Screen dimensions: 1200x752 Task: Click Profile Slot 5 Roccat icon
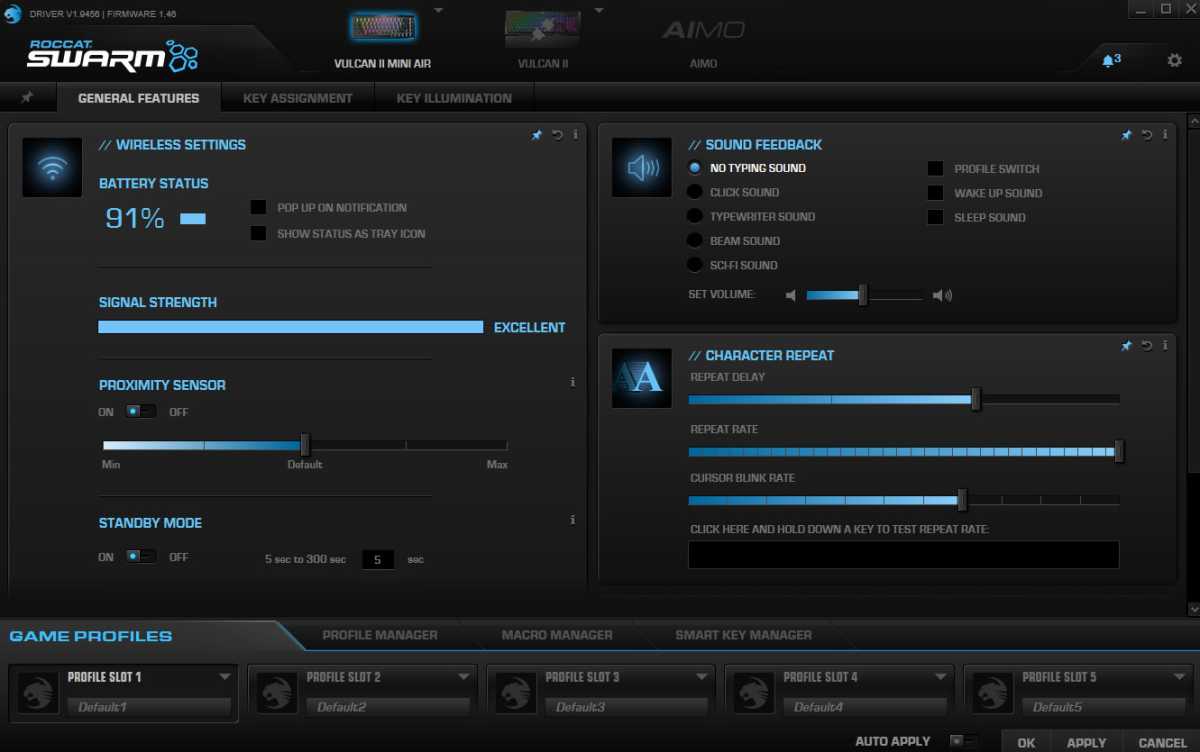pyautogui.click(x=993, y=692)
